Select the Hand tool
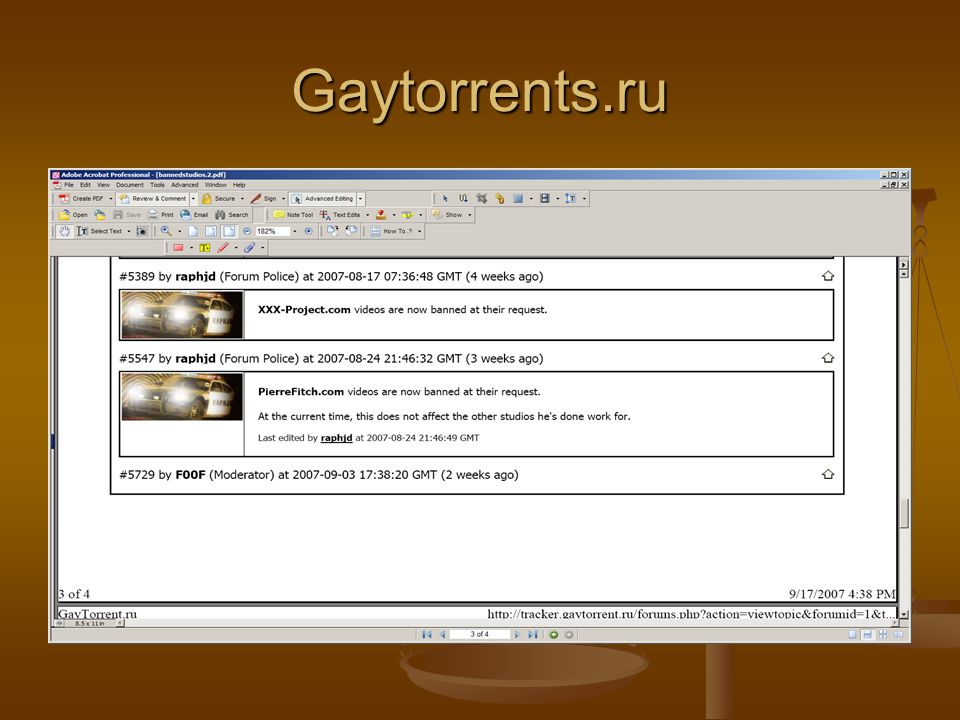Viewport: 960px width, 720px height. point(64,231)
